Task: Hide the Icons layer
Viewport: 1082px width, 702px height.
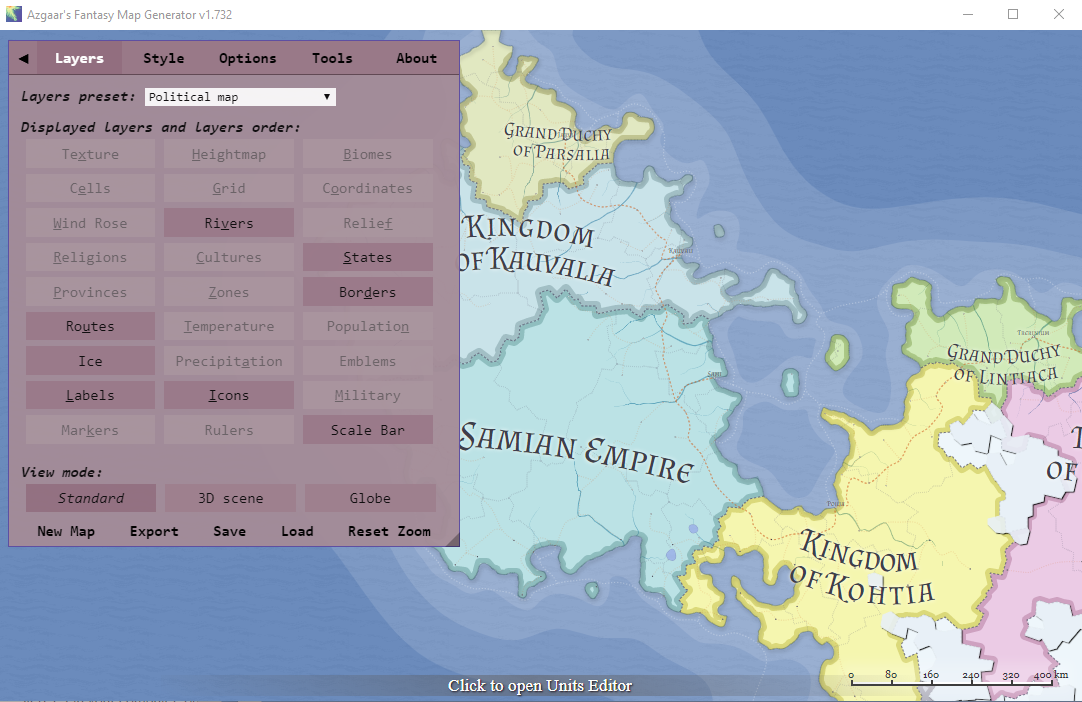Action: [x=228, y=396]
